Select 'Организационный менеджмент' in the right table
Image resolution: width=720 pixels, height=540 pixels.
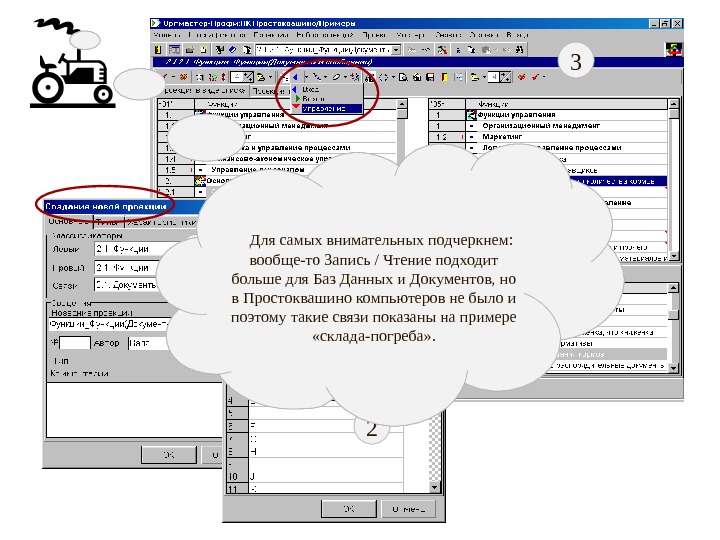coord(547,125)
